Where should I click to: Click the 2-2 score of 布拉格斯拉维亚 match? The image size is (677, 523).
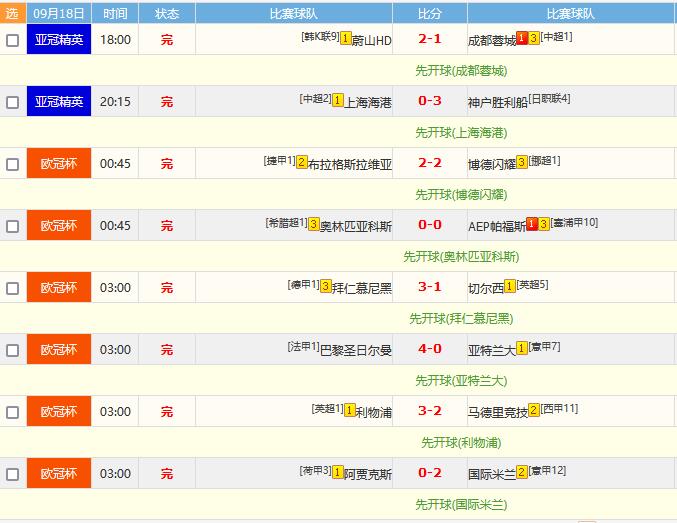(x=430, y=163)
